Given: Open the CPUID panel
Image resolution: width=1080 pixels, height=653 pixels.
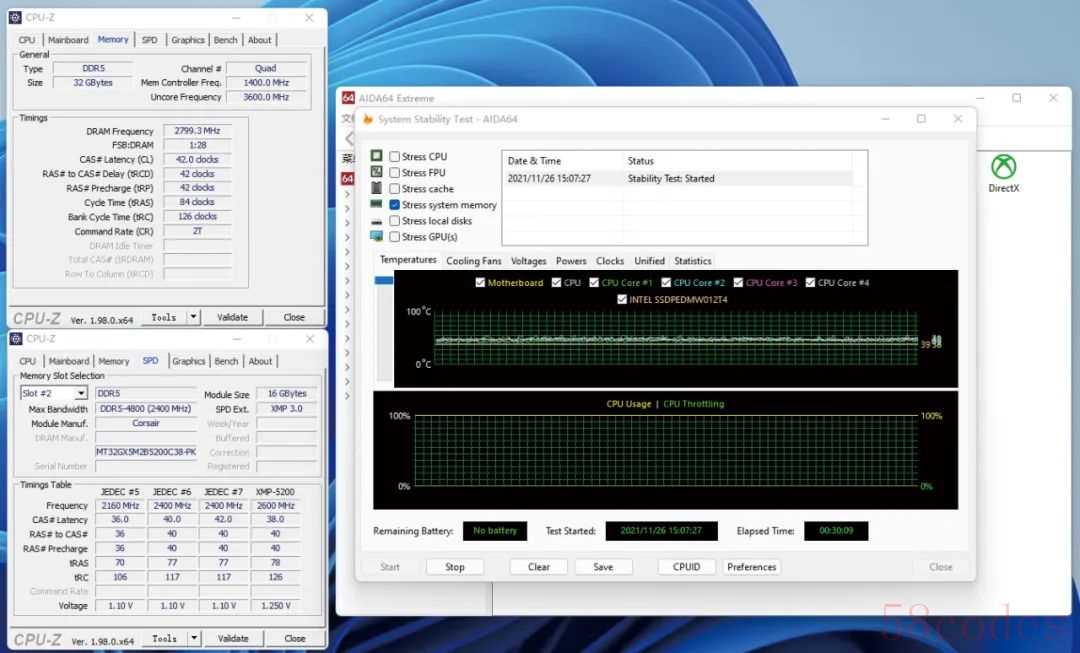Looking at the screenshot, I should [x=686, y=566].
